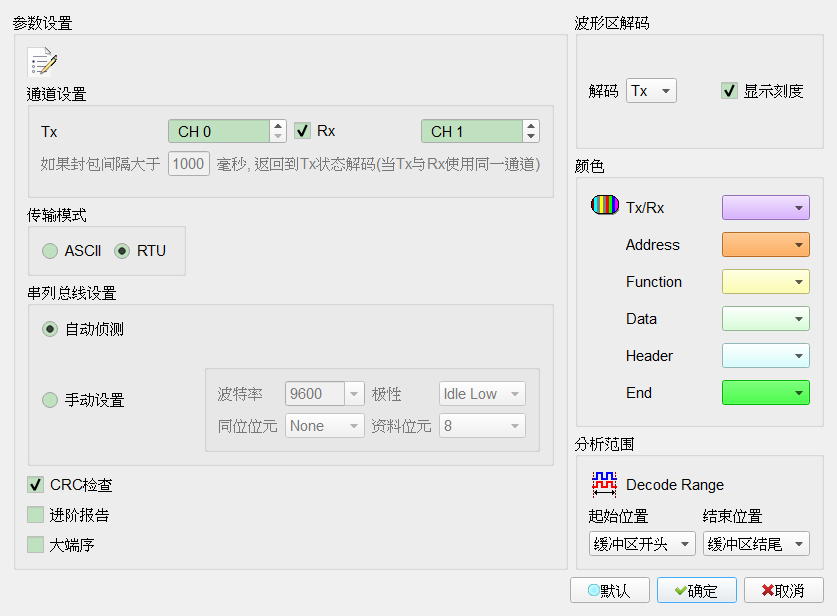837x616 pixels.
Task: Click the Tx CH 0 channel field
Action: pos(218,131)
